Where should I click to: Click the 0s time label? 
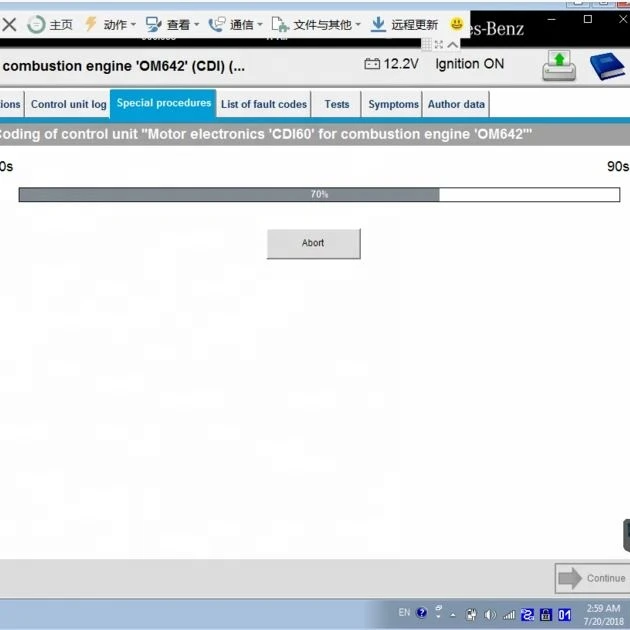pos(6,166)
